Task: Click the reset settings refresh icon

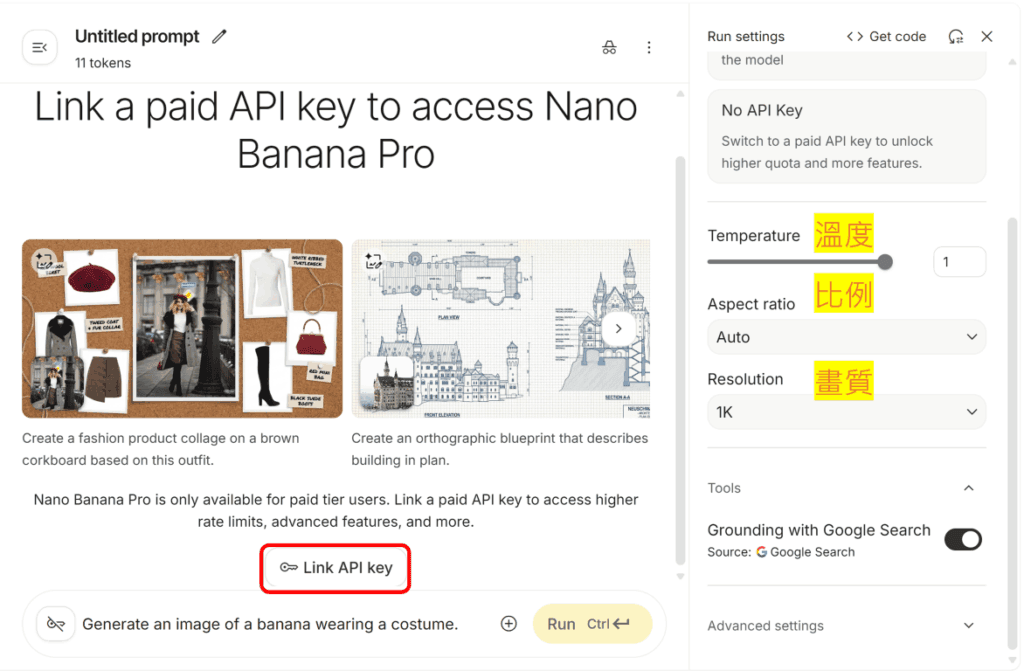Action: point(956,37)
